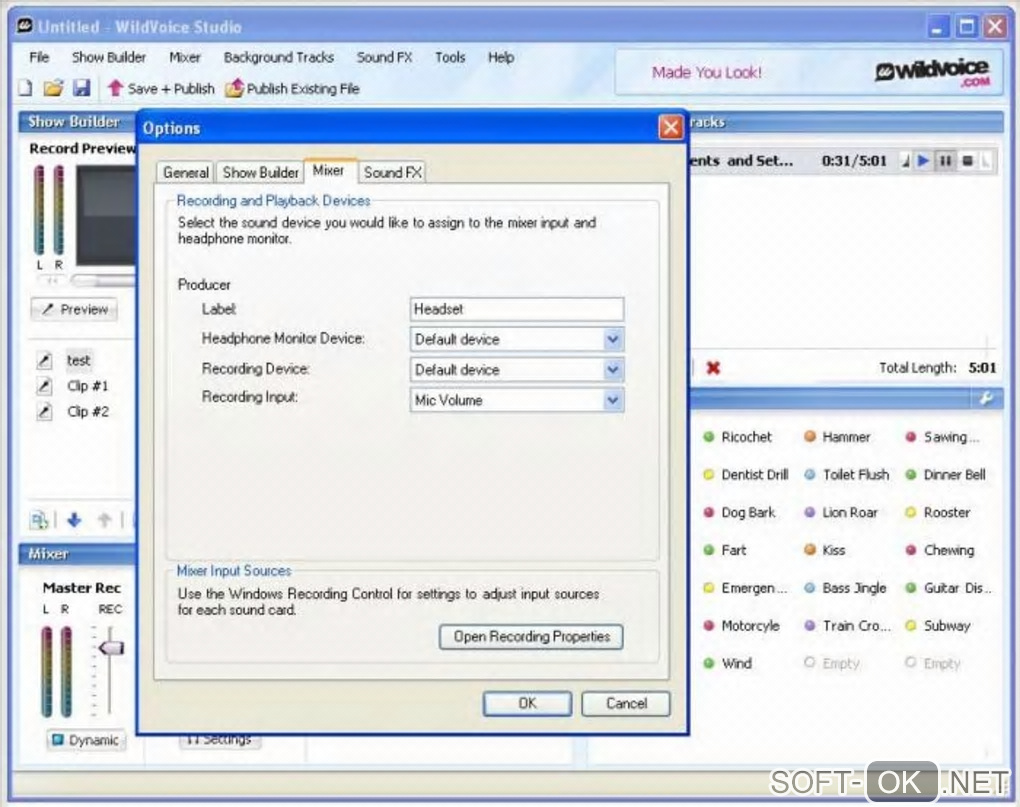Create a new file from the toolbar

click(x=25, y=88)
